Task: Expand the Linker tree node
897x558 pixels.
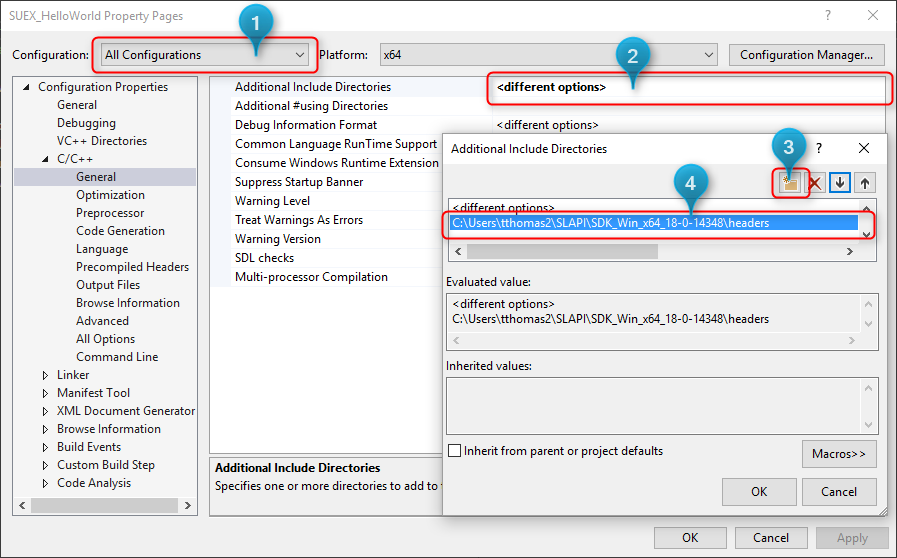Action: 45,375
